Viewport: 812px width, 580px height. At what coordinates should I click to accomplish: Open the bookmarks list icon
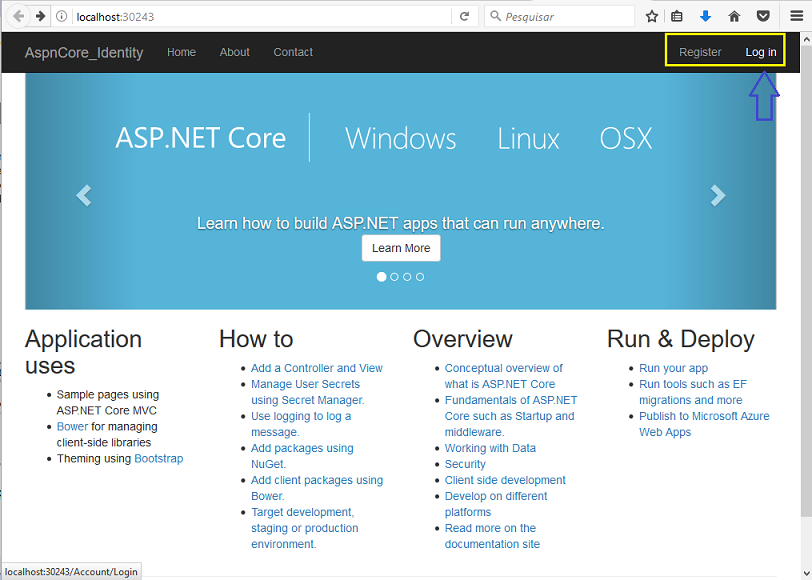tap(676, 17)
